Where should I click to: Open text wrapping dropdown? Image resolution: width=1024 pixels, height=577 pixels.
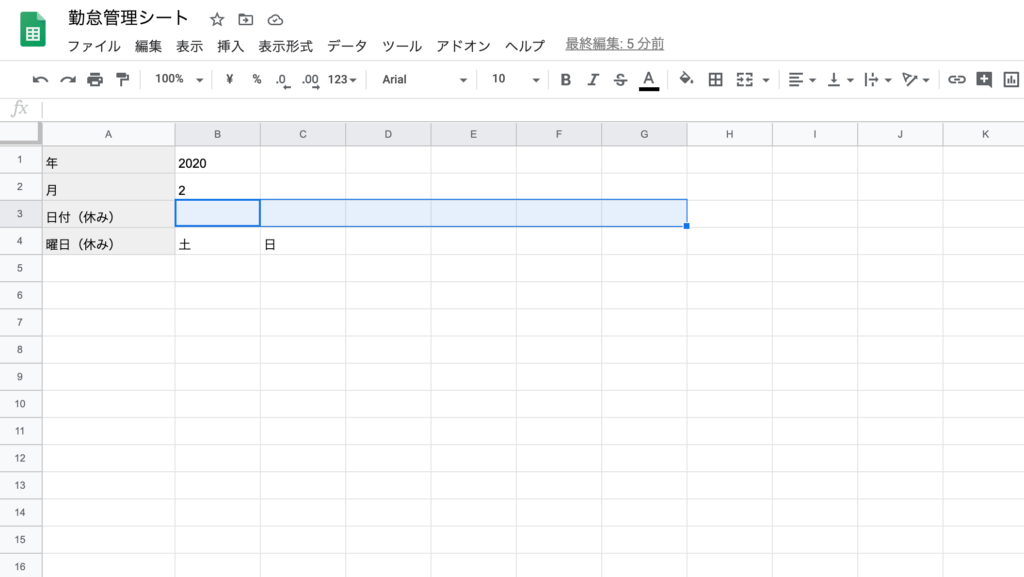click(x=877, y=80)
